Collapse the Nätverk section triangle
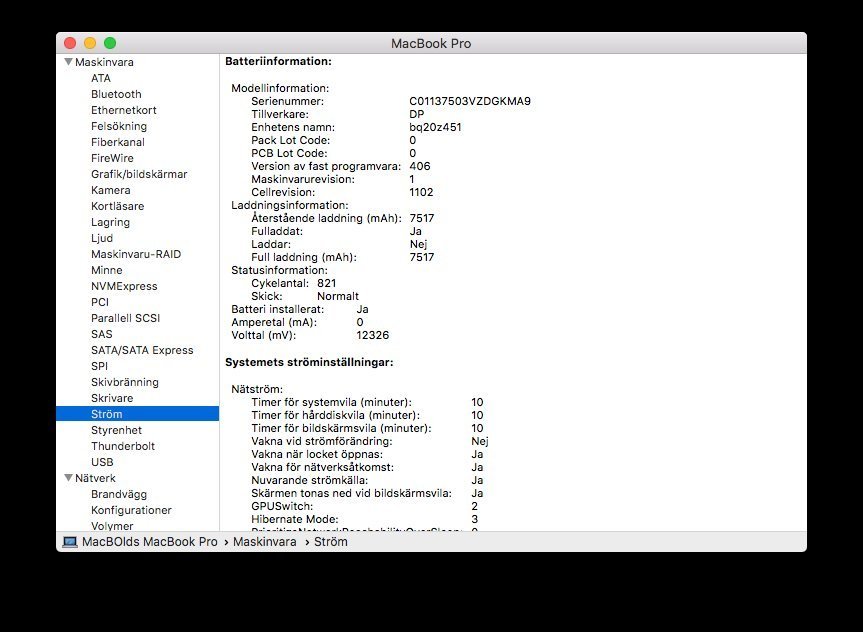Viewport: 863px width, 632px height. click(68, 478)
